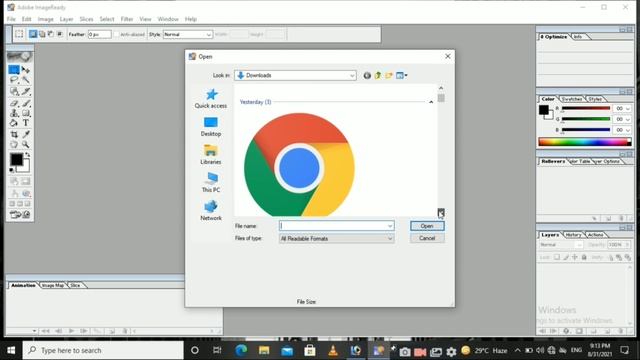This screenshot has width=640, height=360.
Task: Choose Subtract from selection mode
Action: pos(51,34)
